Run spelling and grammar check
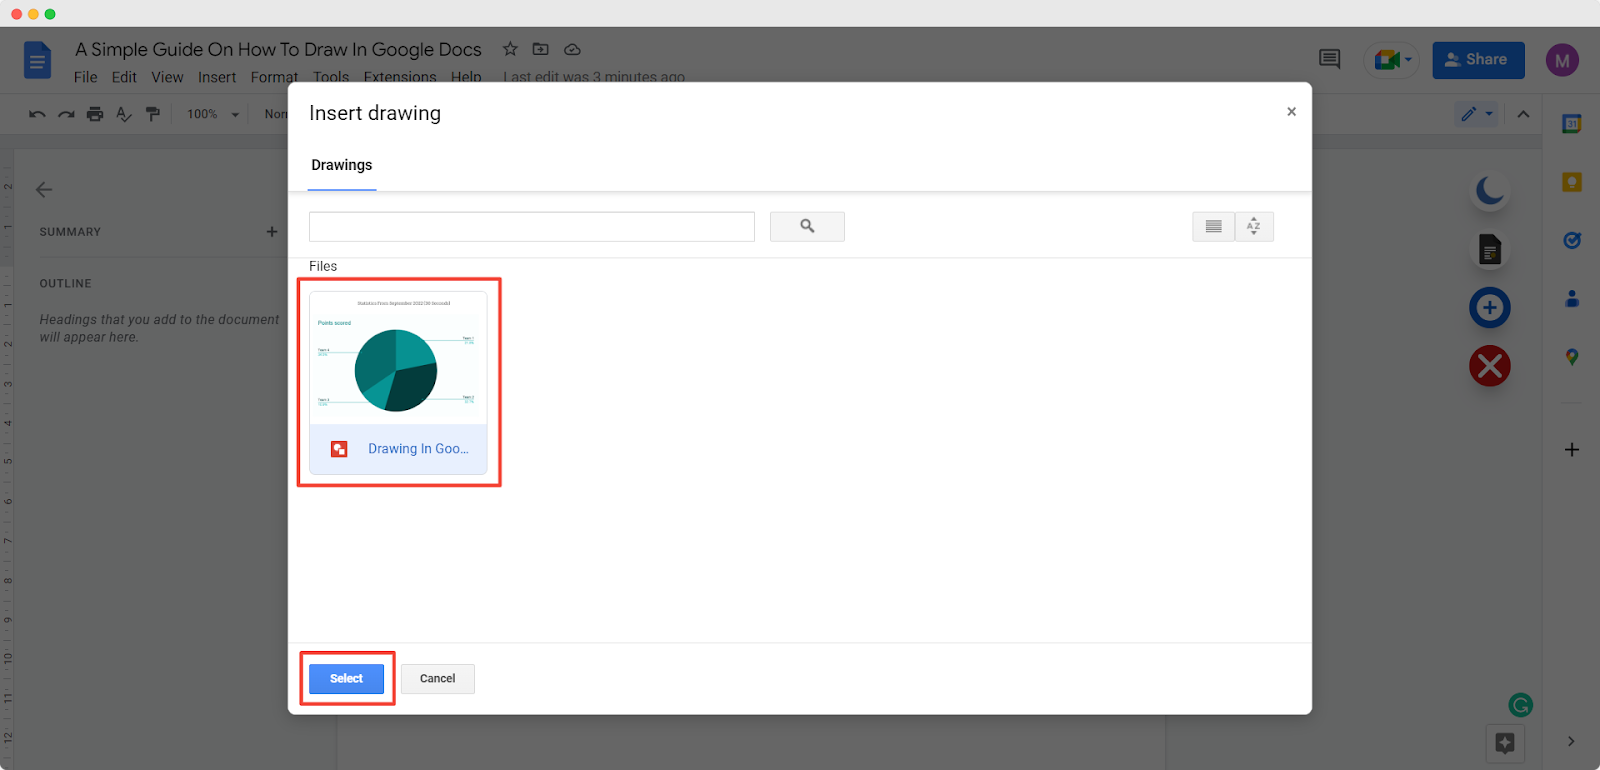 coord(124,114)
